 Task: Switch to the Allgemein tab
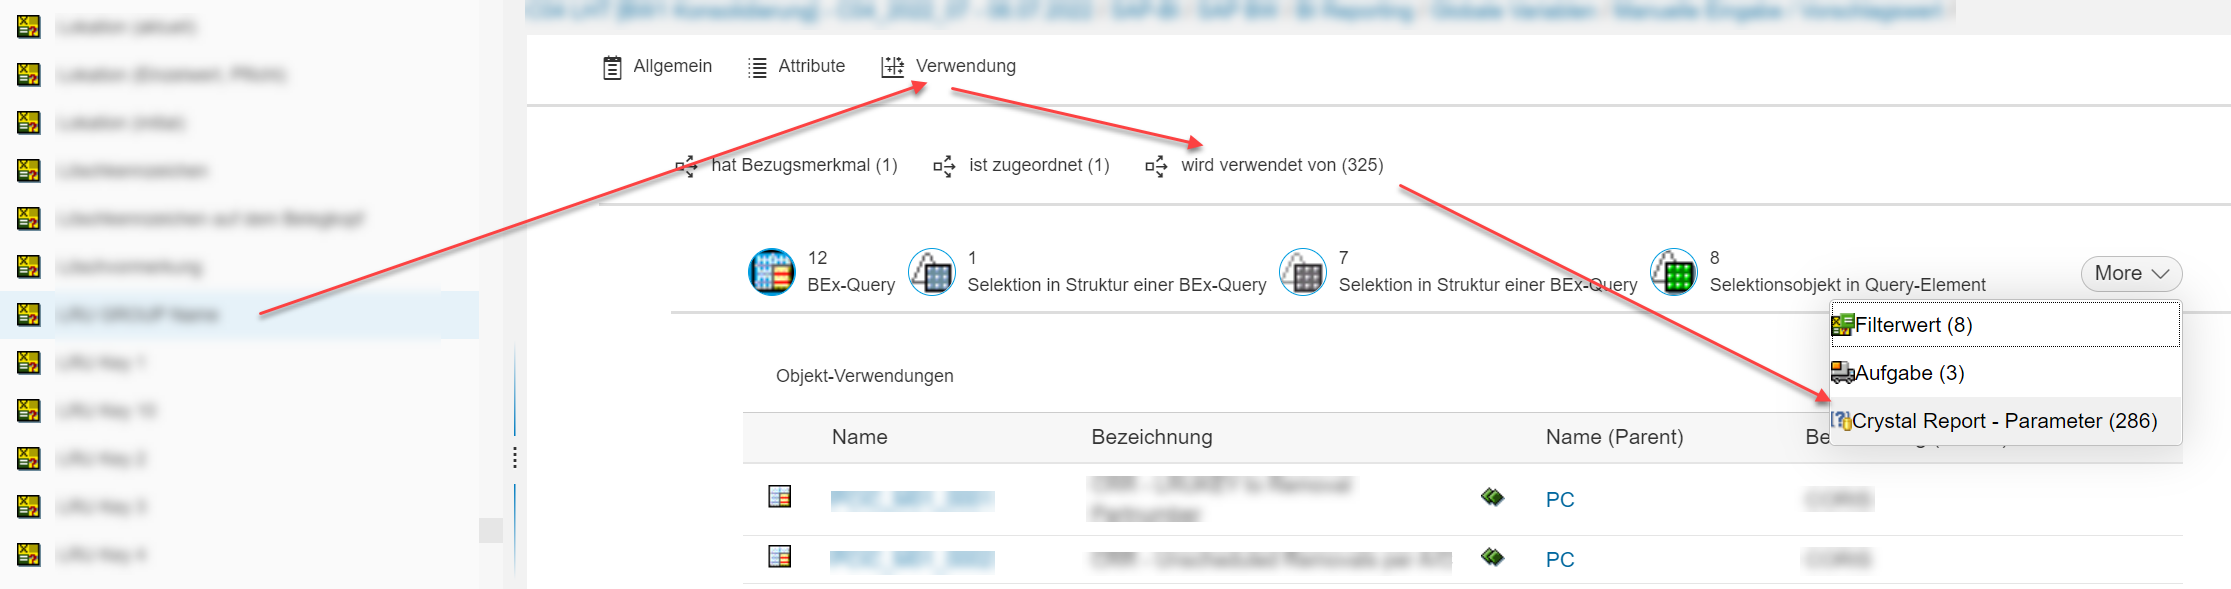(672, 66)
